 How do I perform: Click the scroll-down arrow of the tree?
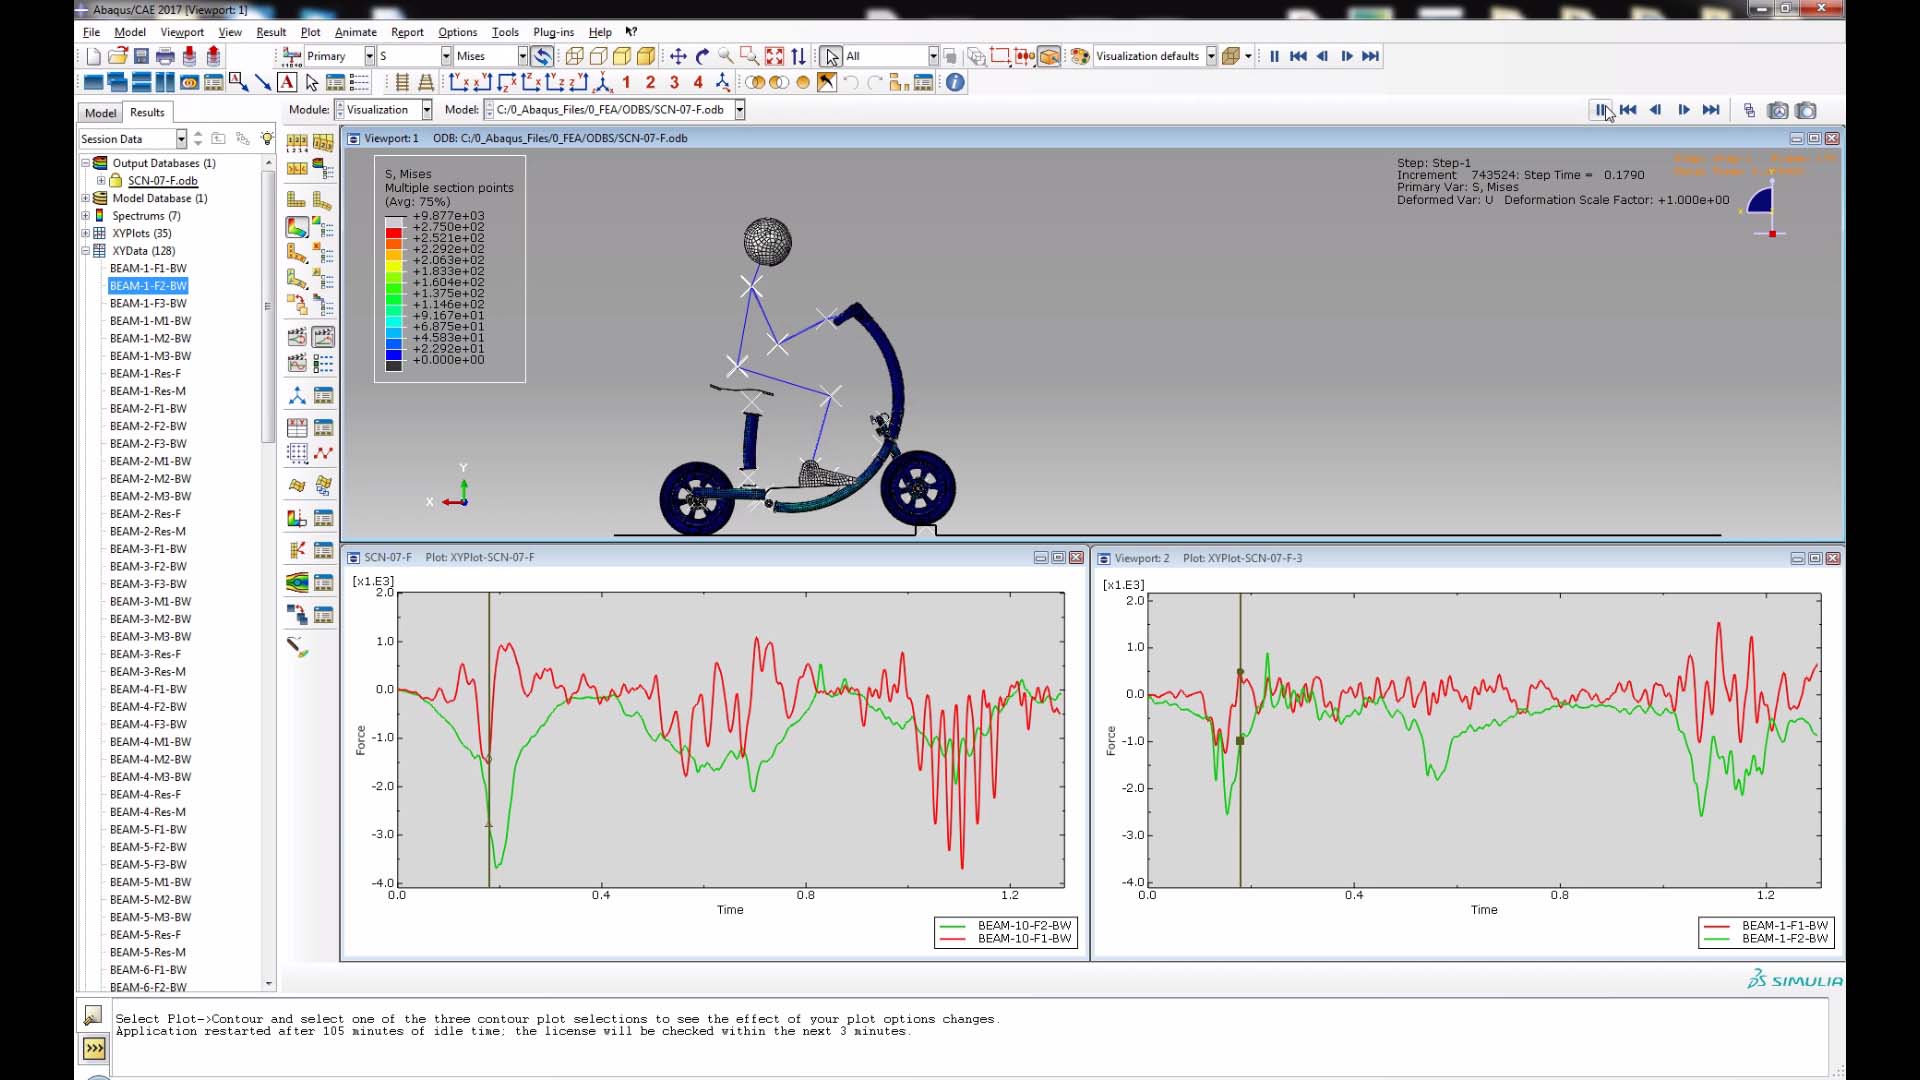click(268, 984)
